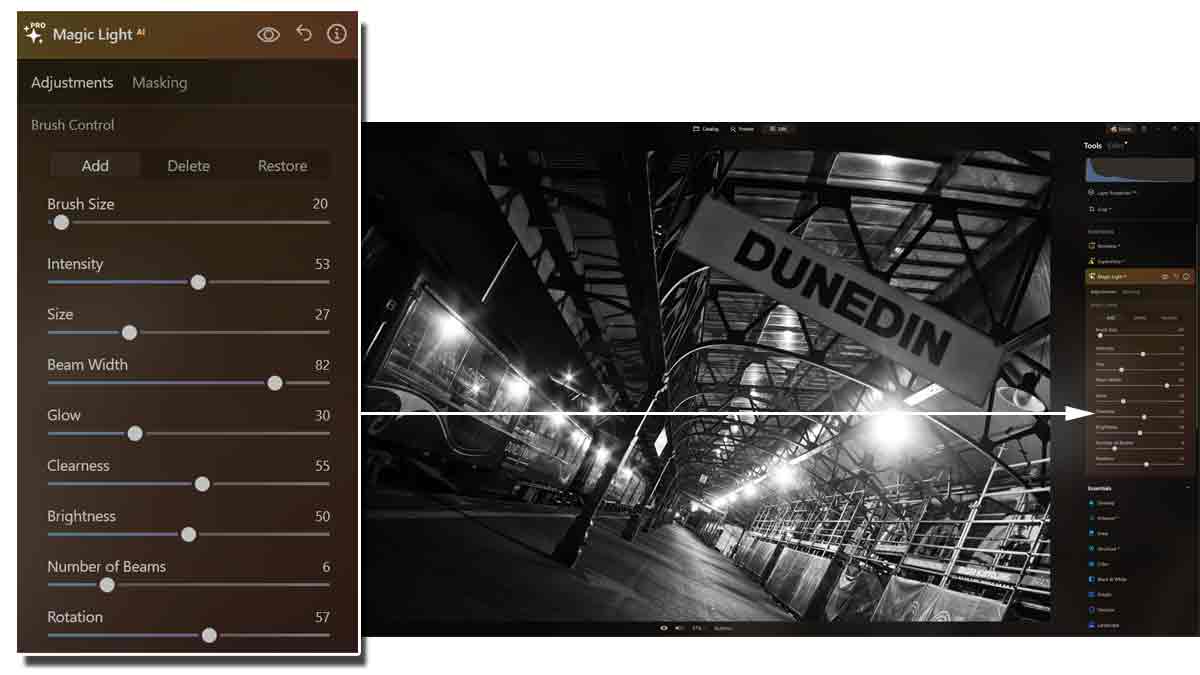Toggle the before/after eye icon below the photo
Image resolution: width=1200 pixels, height=675 pixels.
[x=663, y=628]
